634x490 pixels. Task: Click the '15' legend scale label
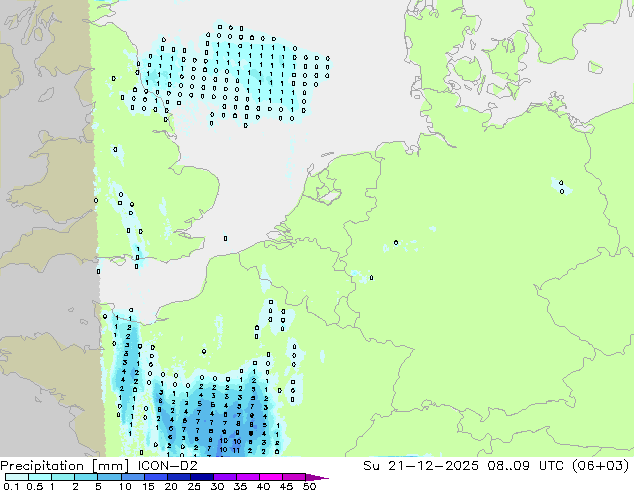(148, 486)
